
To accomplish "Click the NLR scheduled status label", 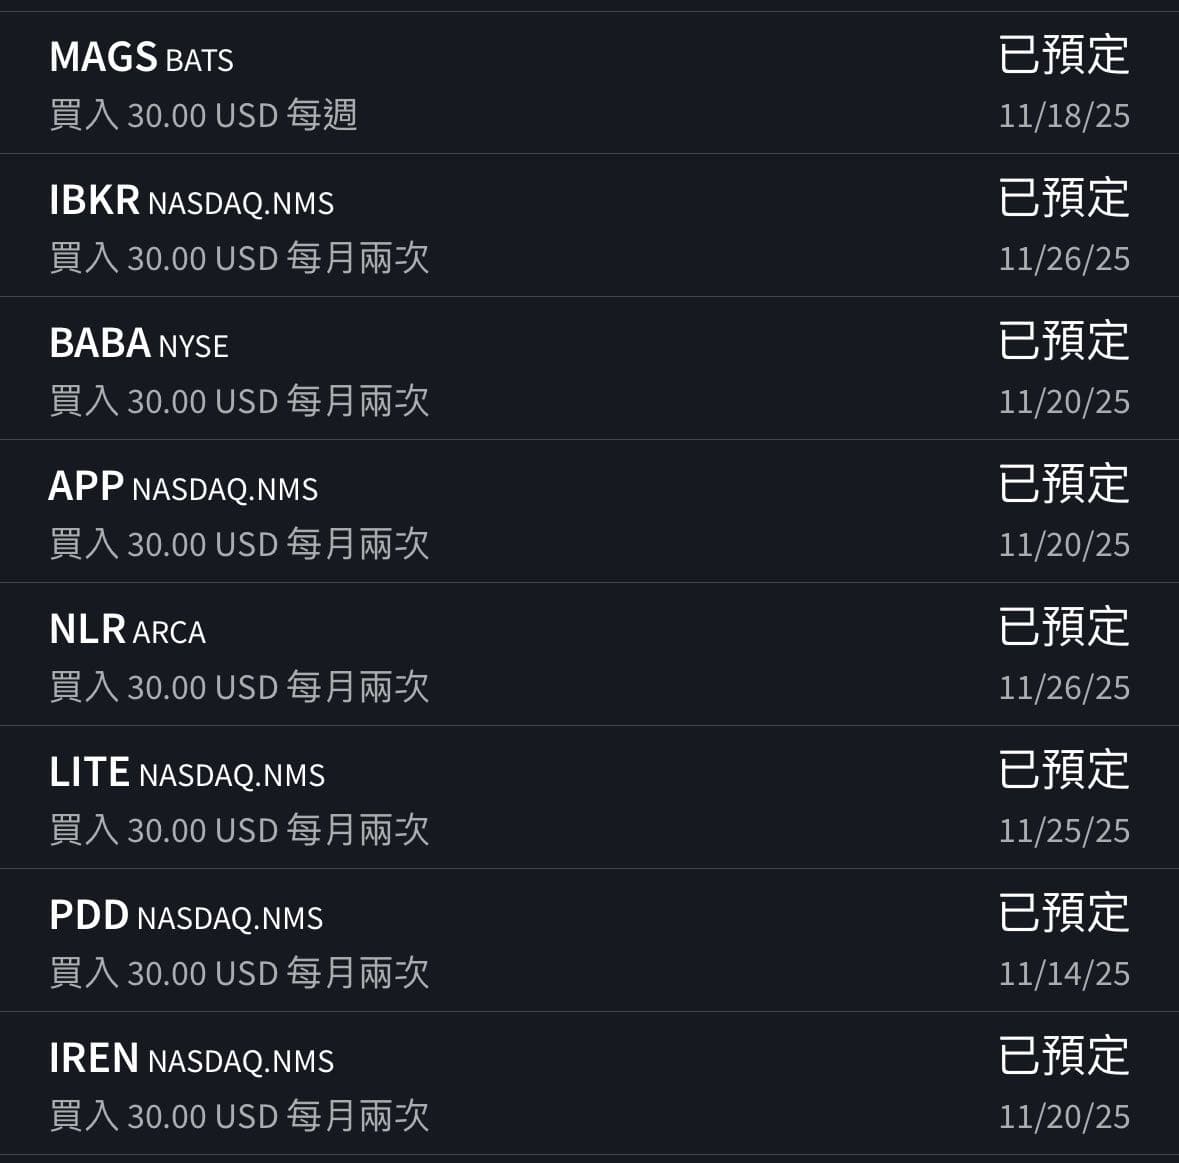I will click(x=1064, y=627).
